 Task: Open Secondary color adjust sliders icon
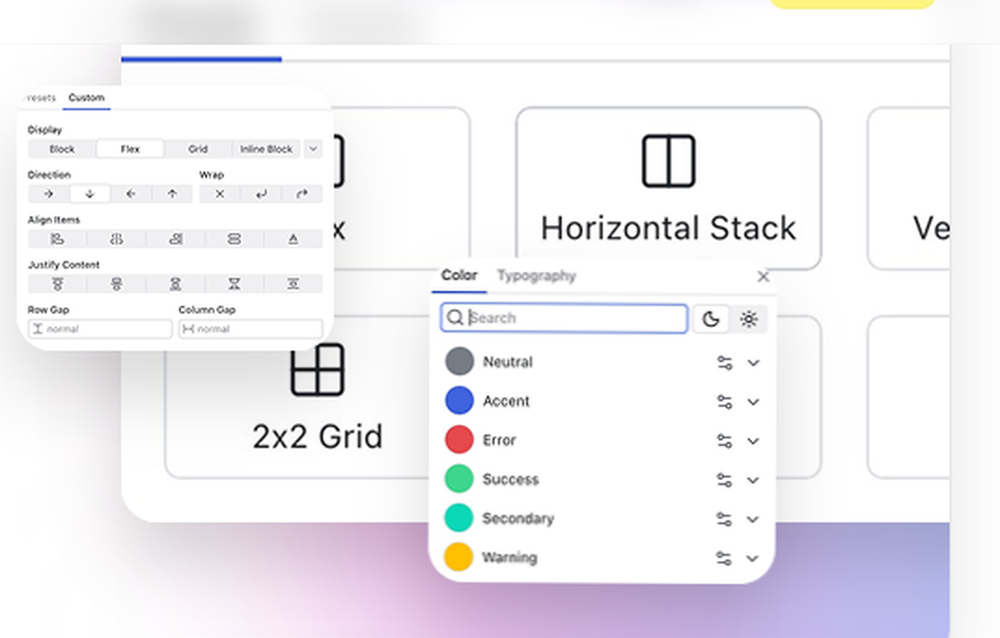coord(724,519)
